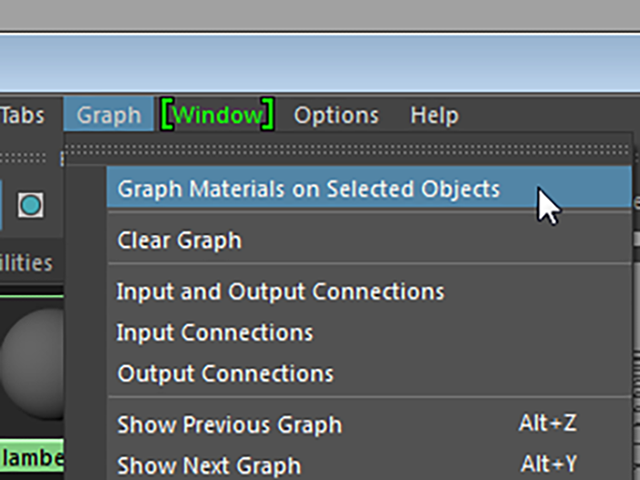Select Input Connections entry
The width and height of the screenshot is (640, 480).
(369, 332)
